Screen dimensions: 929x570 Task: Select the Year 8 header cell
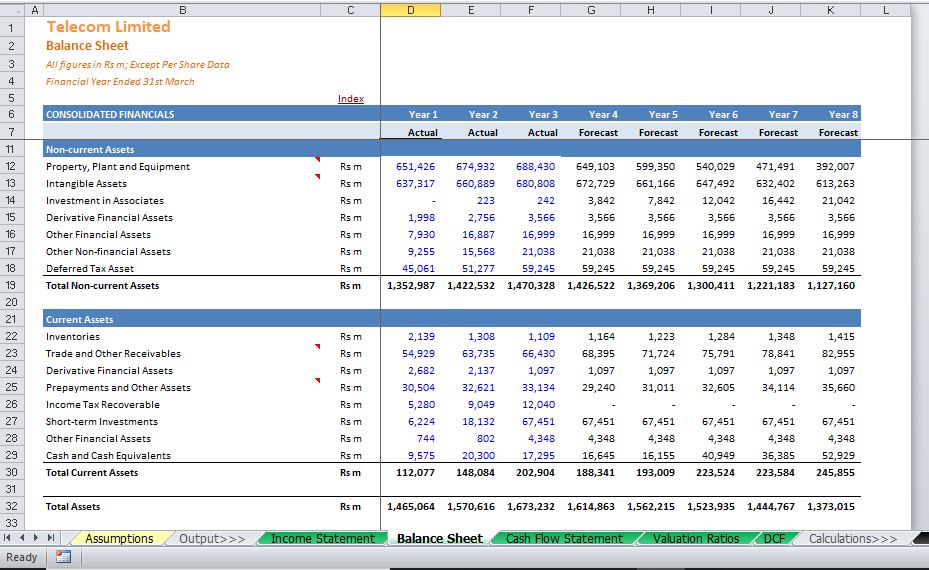(x=843, y=114)
